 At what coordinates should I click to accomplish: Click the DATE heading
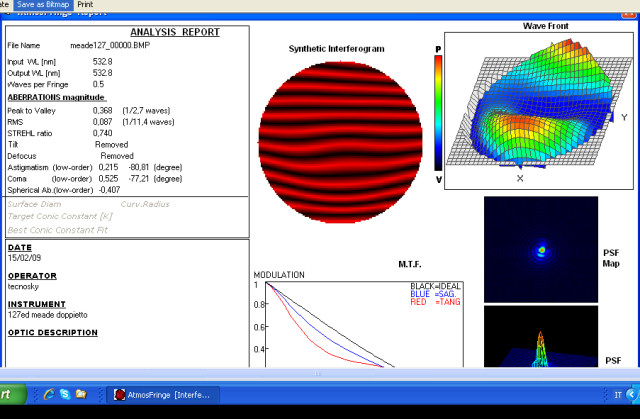pos(20,248)
